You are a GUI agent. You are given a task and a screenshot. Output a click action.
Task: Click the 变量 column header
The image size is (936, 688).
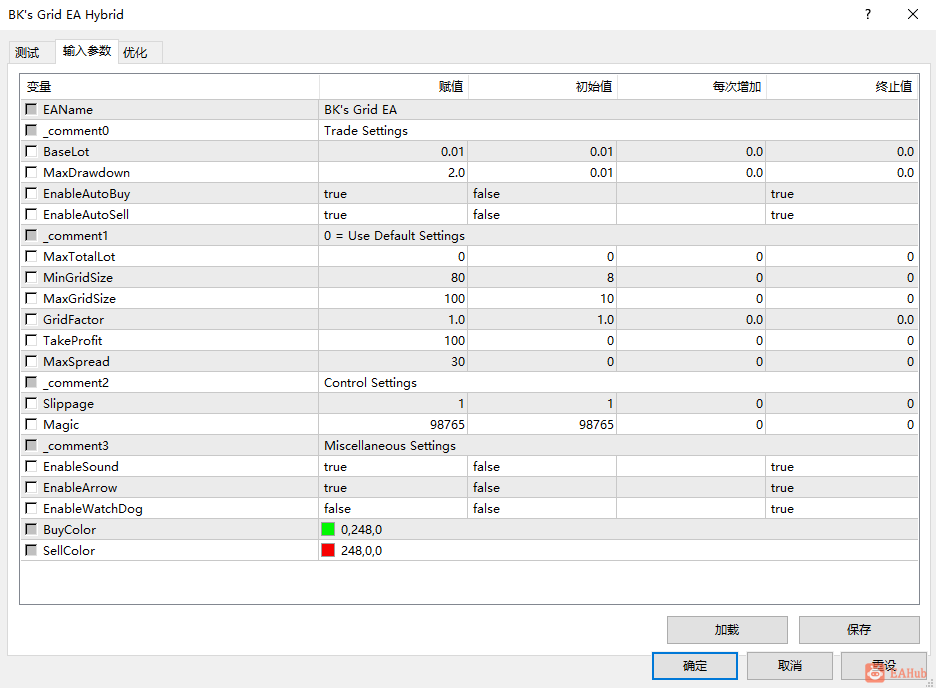tap(170, 87)
